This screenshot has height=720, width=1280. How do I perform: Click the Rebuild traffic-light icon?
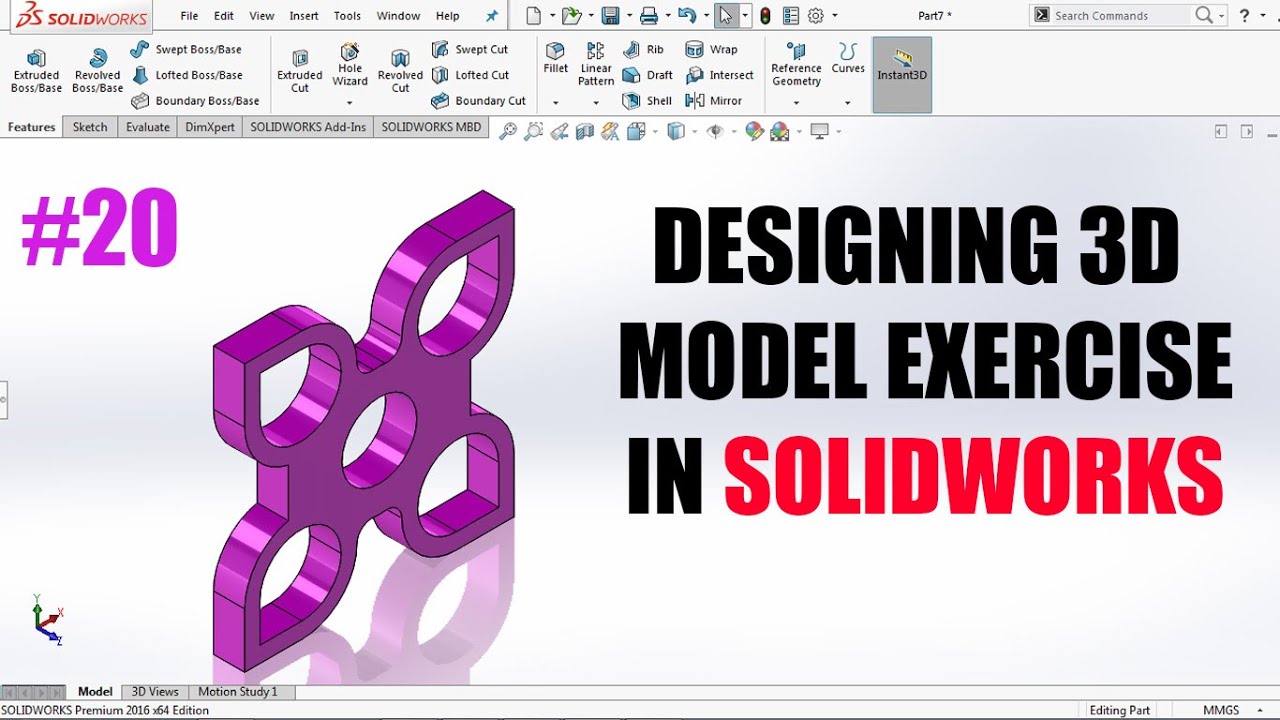[766, 16]
